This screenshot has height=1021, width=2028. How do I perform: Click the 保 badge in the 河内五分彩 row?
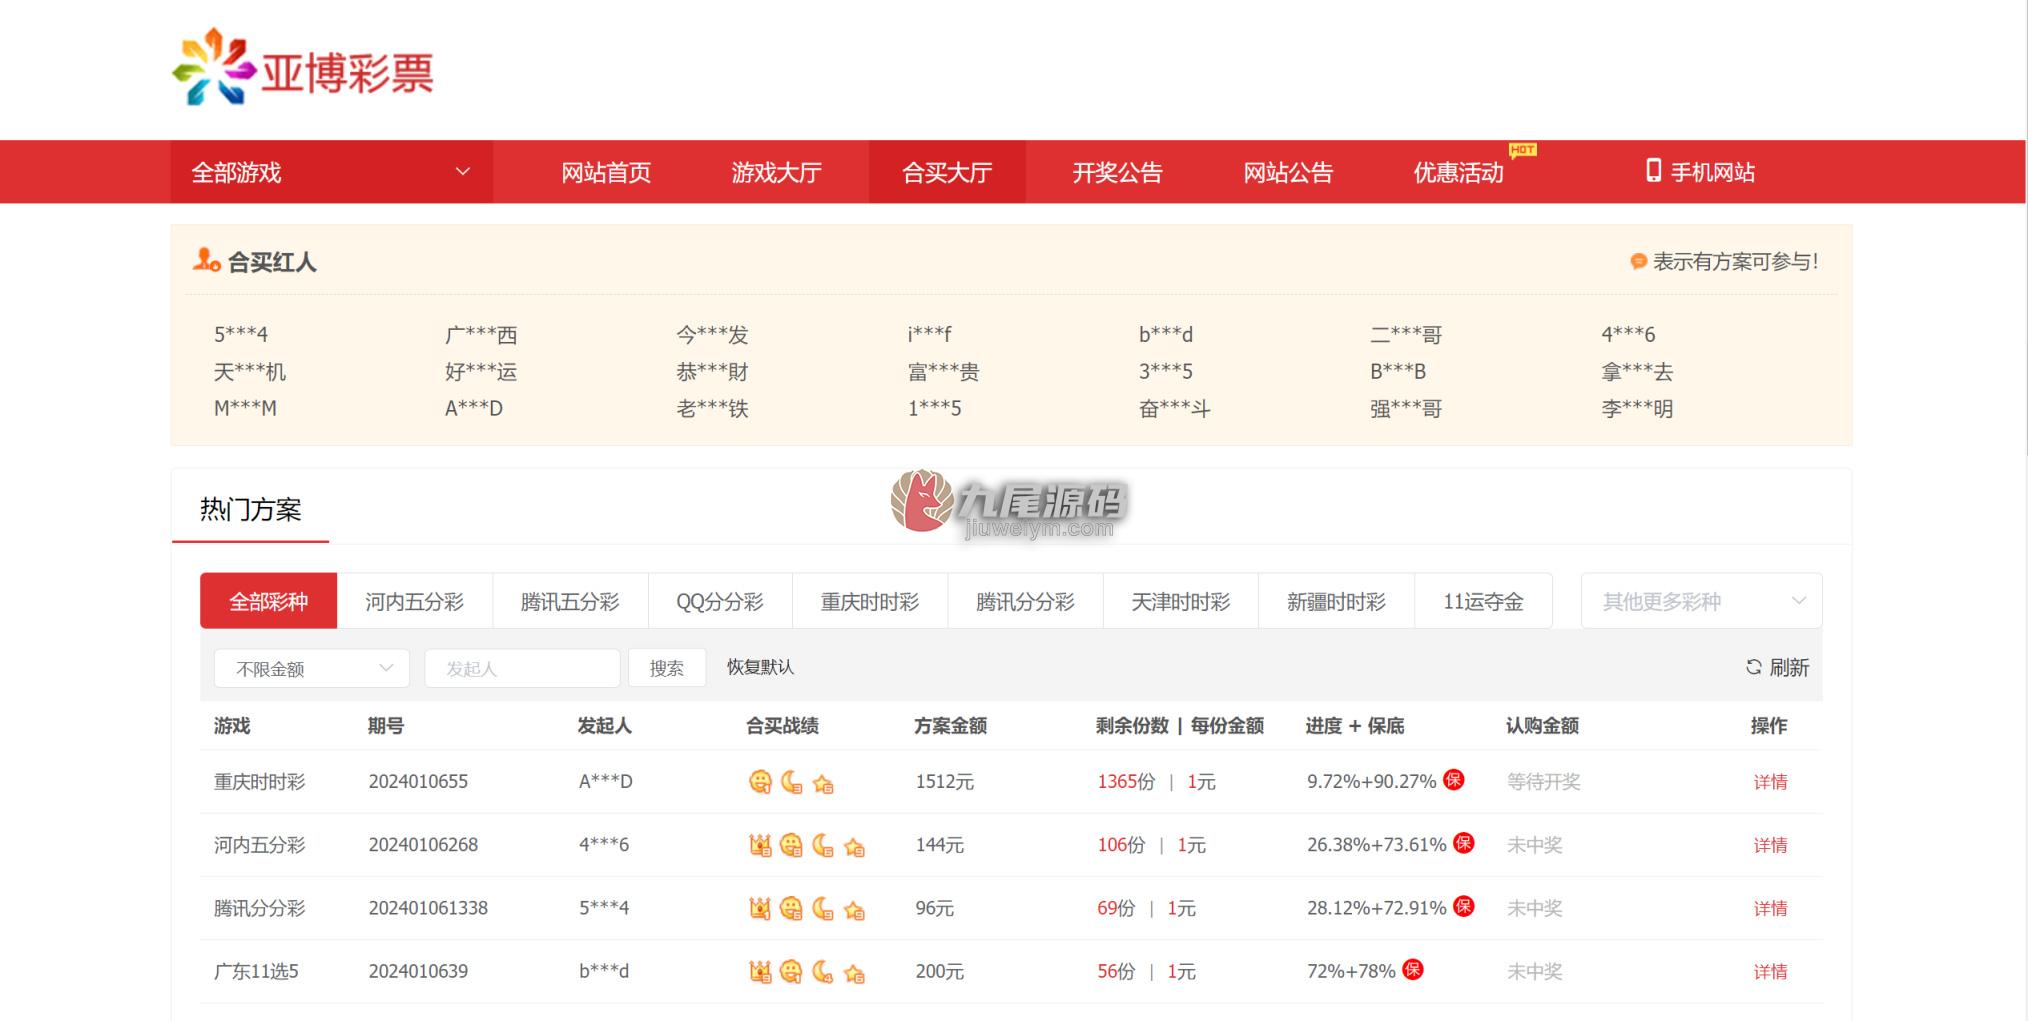[x=1463, y=843]
